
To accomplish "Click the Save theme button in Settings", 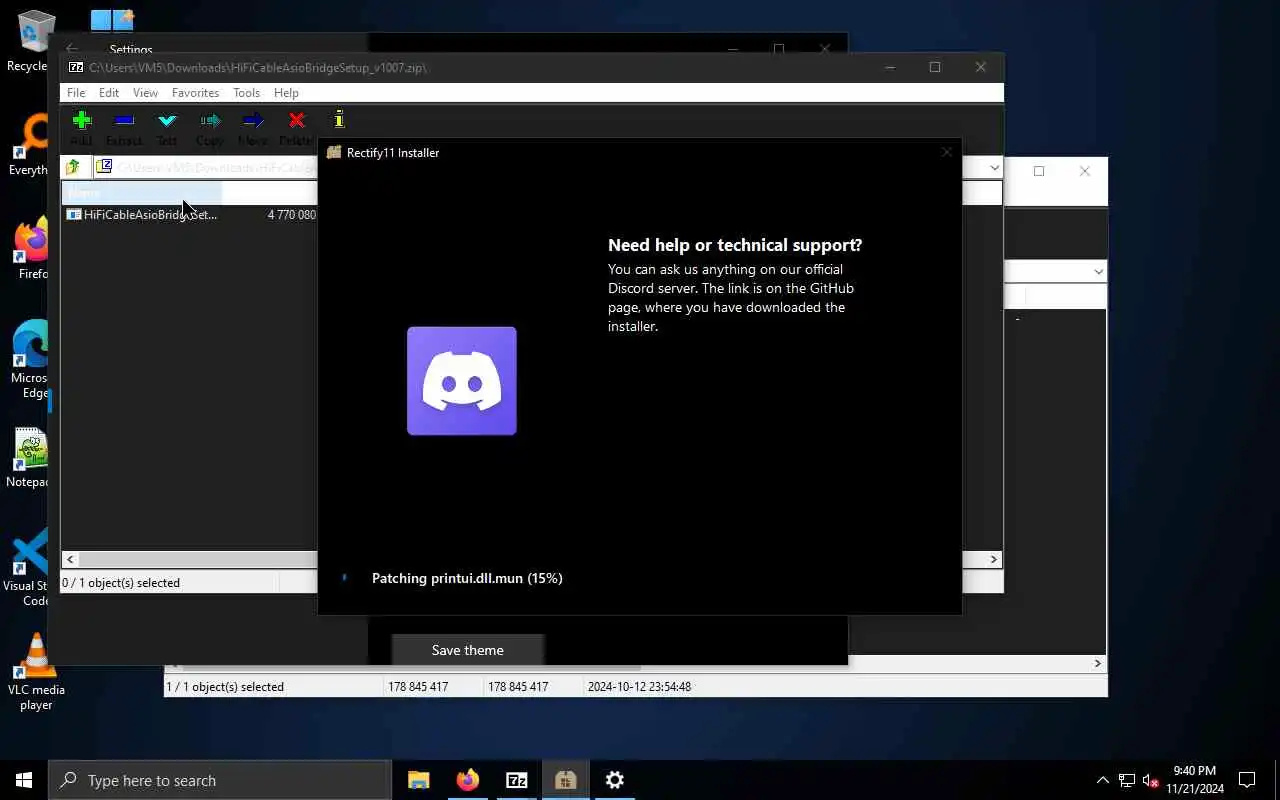I will coord(468,650).
